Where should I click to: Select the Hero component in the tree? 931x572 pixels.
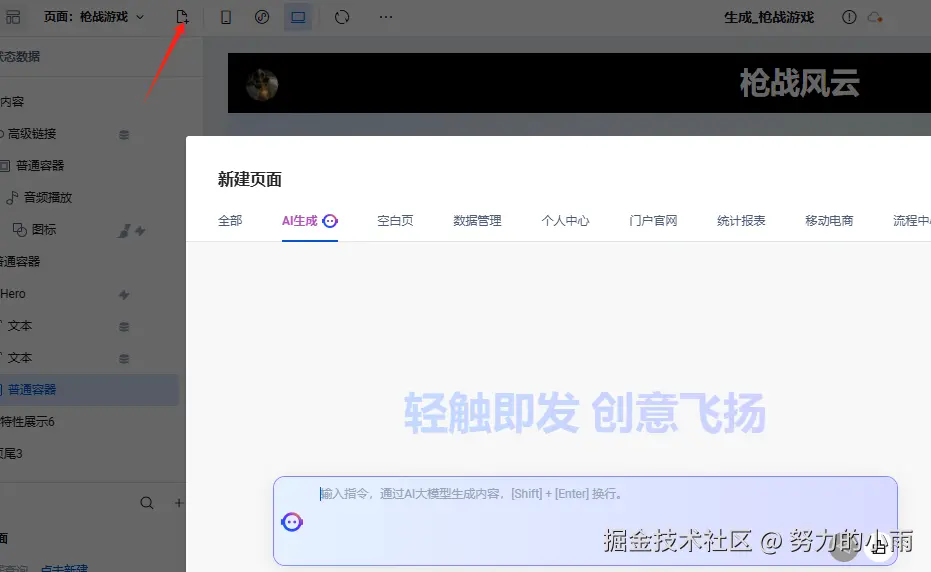point(13,293)
